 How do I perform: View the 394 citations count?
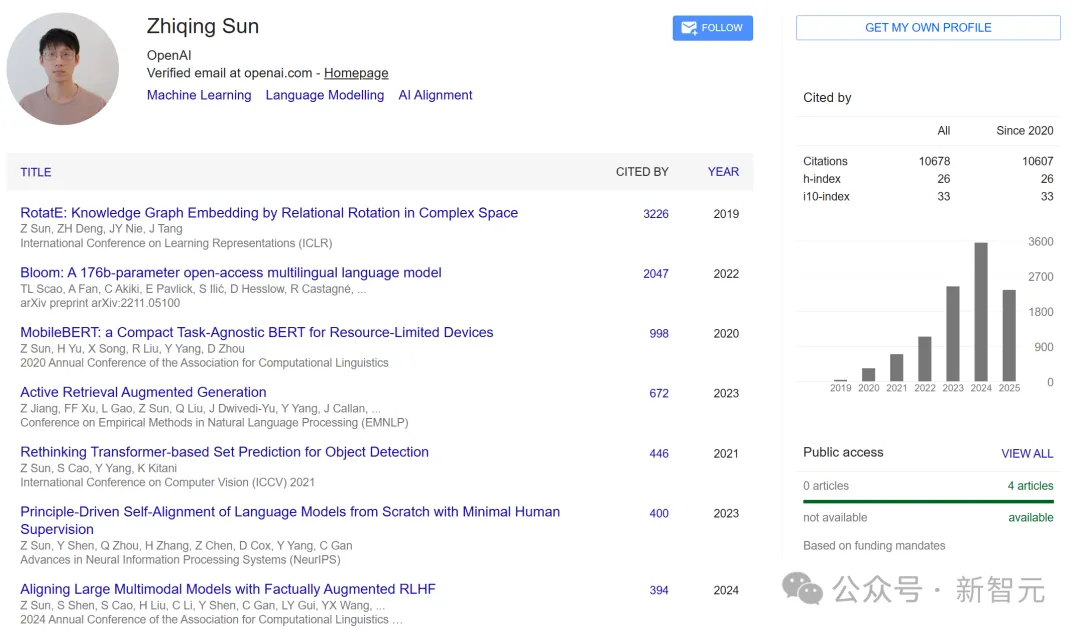click(659, 591)
